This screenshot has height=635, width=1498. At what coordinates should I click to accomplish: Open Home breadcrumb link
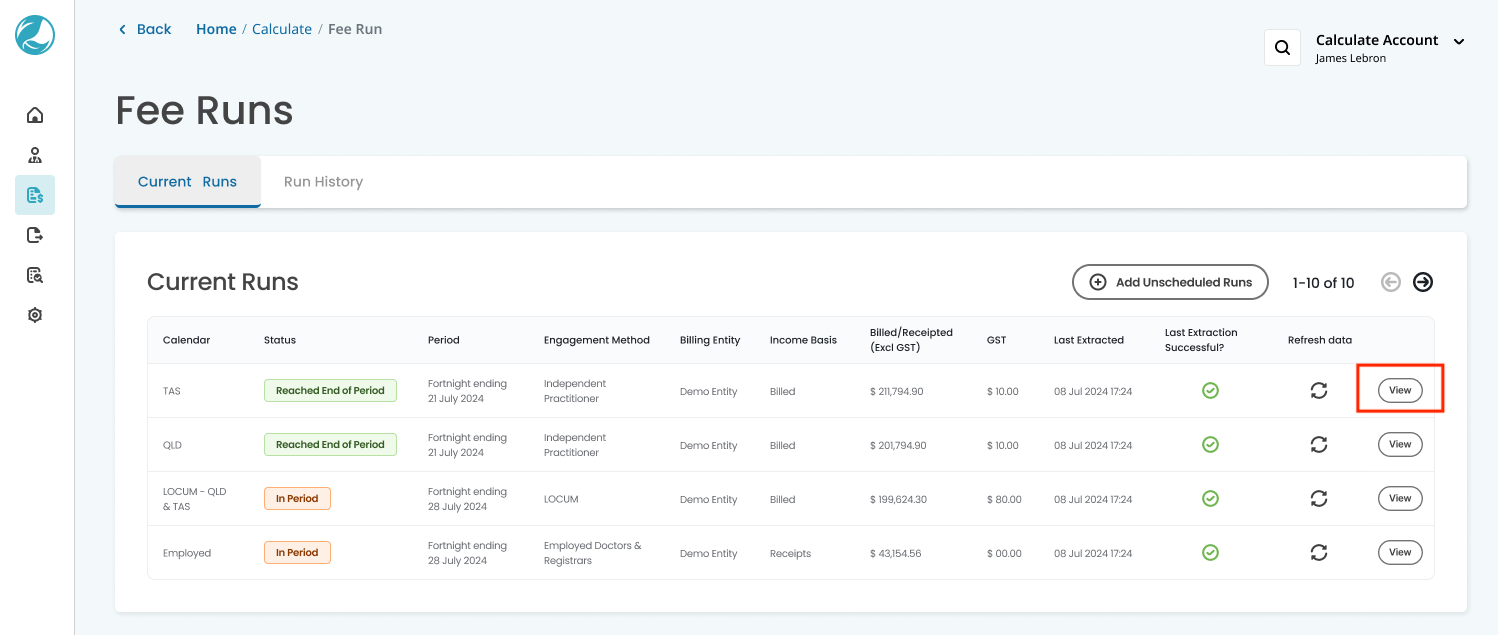point(216,29)
